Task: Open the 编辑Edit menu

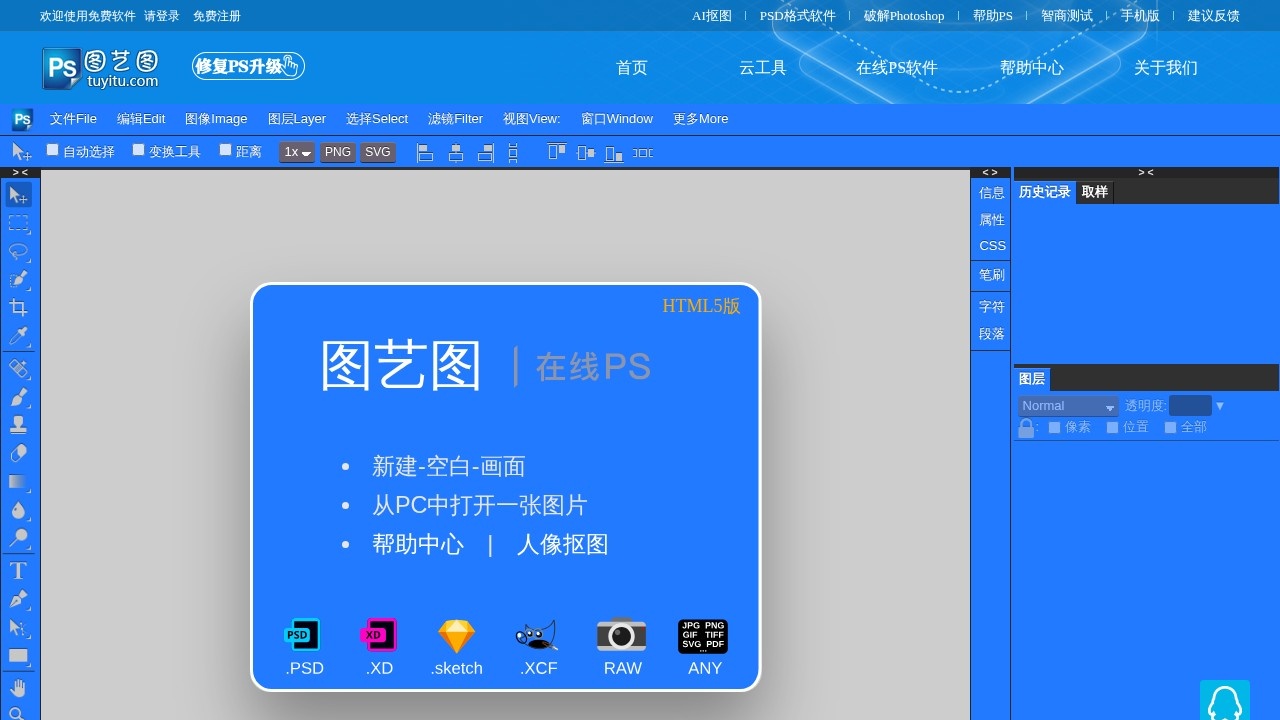Action: point(141,119)
